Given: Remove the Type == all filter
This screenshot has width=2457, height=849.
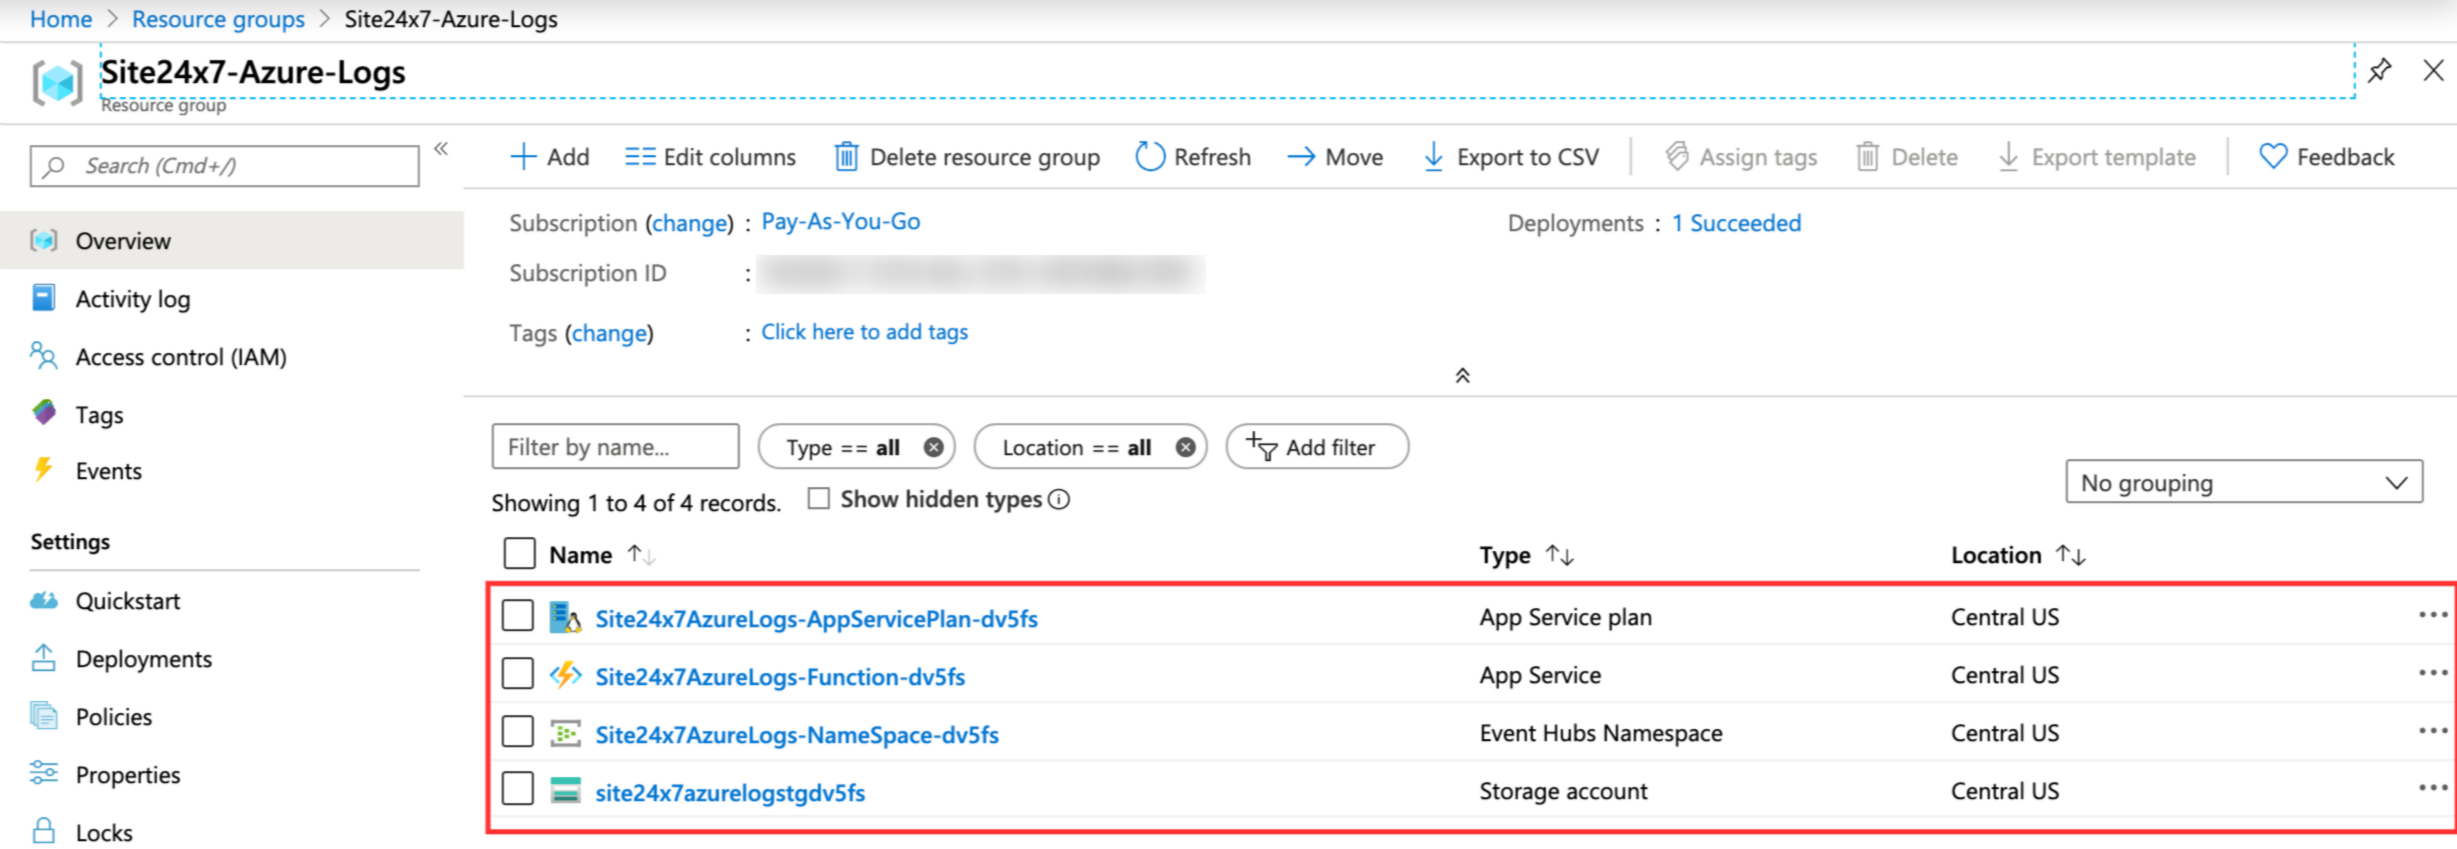Looking at the screenshot, I should pyautogui.click(x=933, y=447).
